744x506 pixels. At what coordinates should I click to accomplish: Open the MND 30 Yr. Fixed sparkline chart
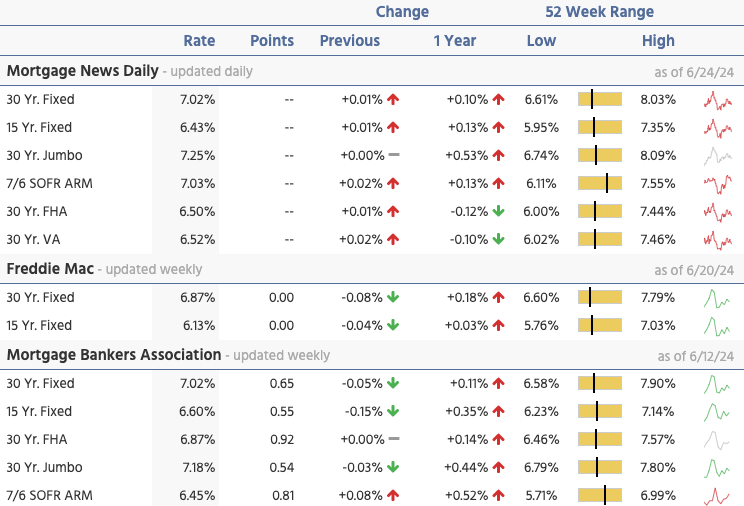coord(718,100)
